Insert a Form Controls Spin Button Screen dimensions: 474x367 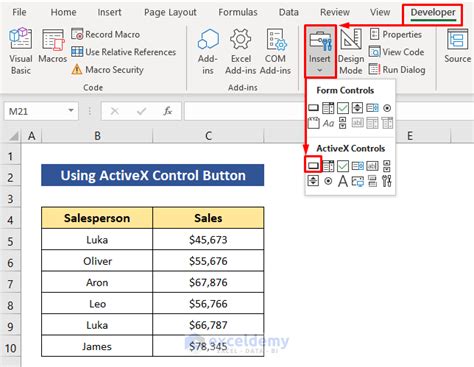coord(357,108)
